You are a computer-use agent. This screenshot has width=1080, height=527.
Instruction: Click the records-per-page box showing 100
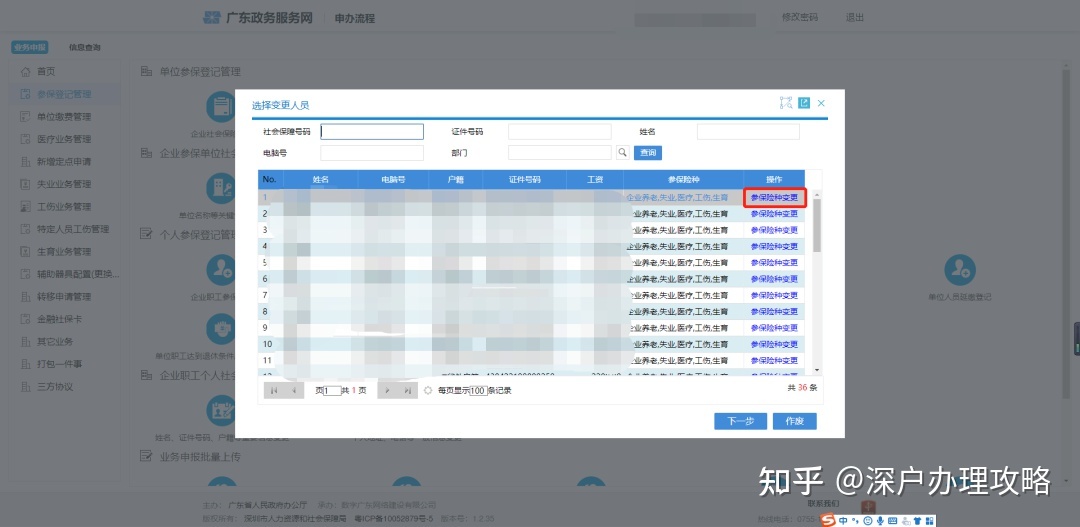click(x=478, y=391)
